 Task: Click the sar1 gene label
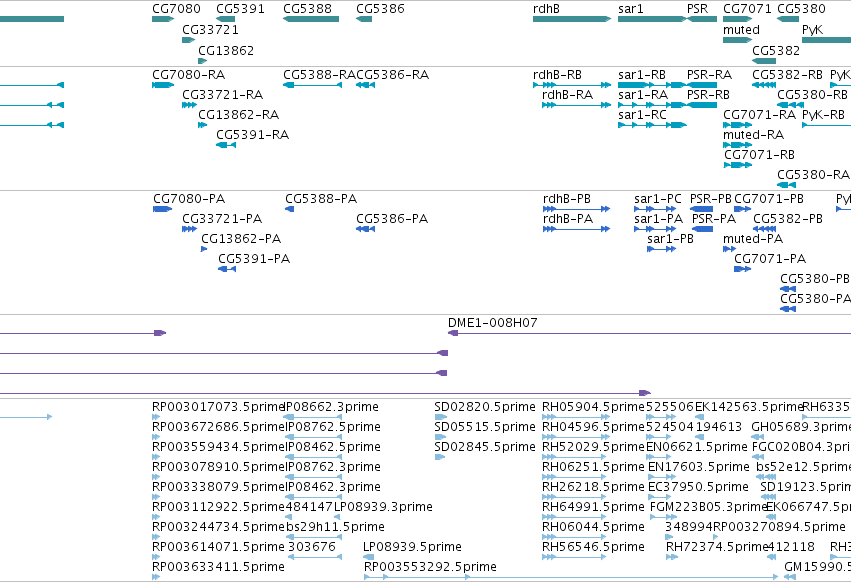point(631,9)
